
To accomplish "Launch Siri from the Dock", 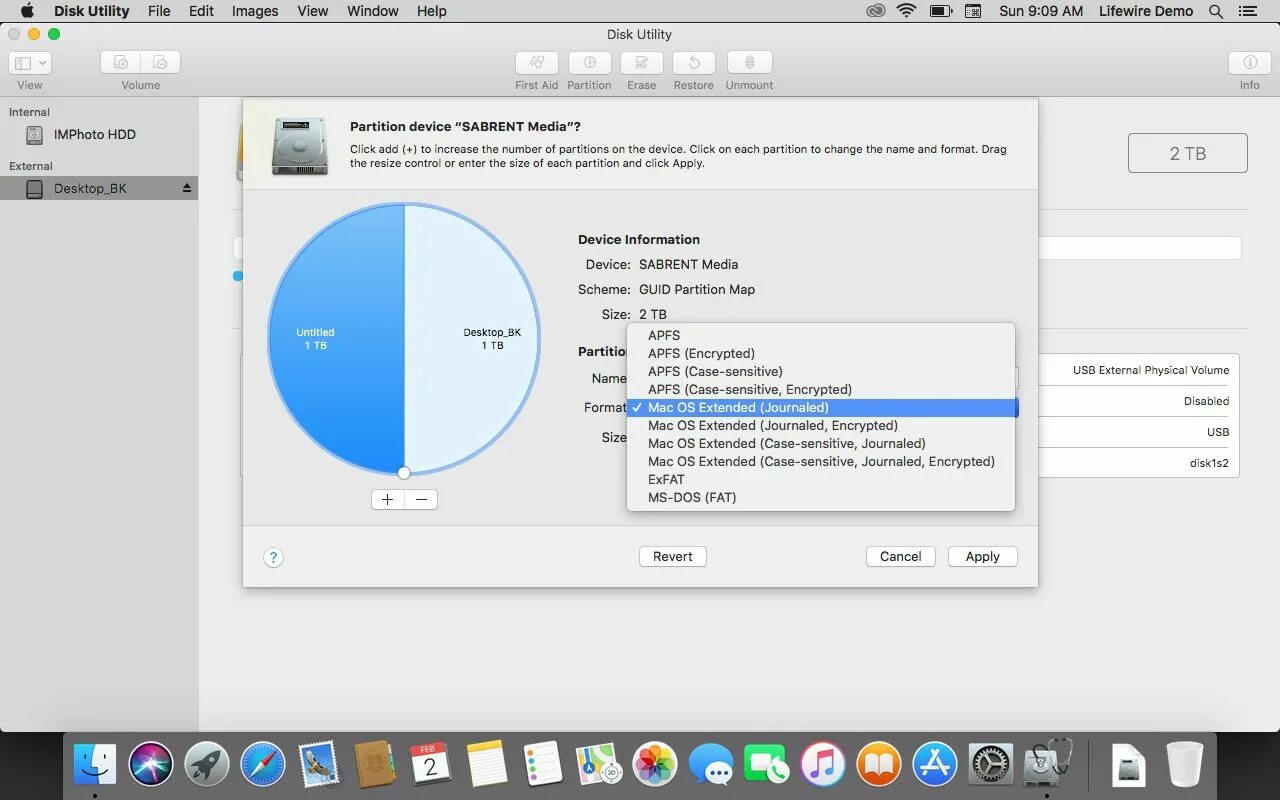I will [151, 765].
